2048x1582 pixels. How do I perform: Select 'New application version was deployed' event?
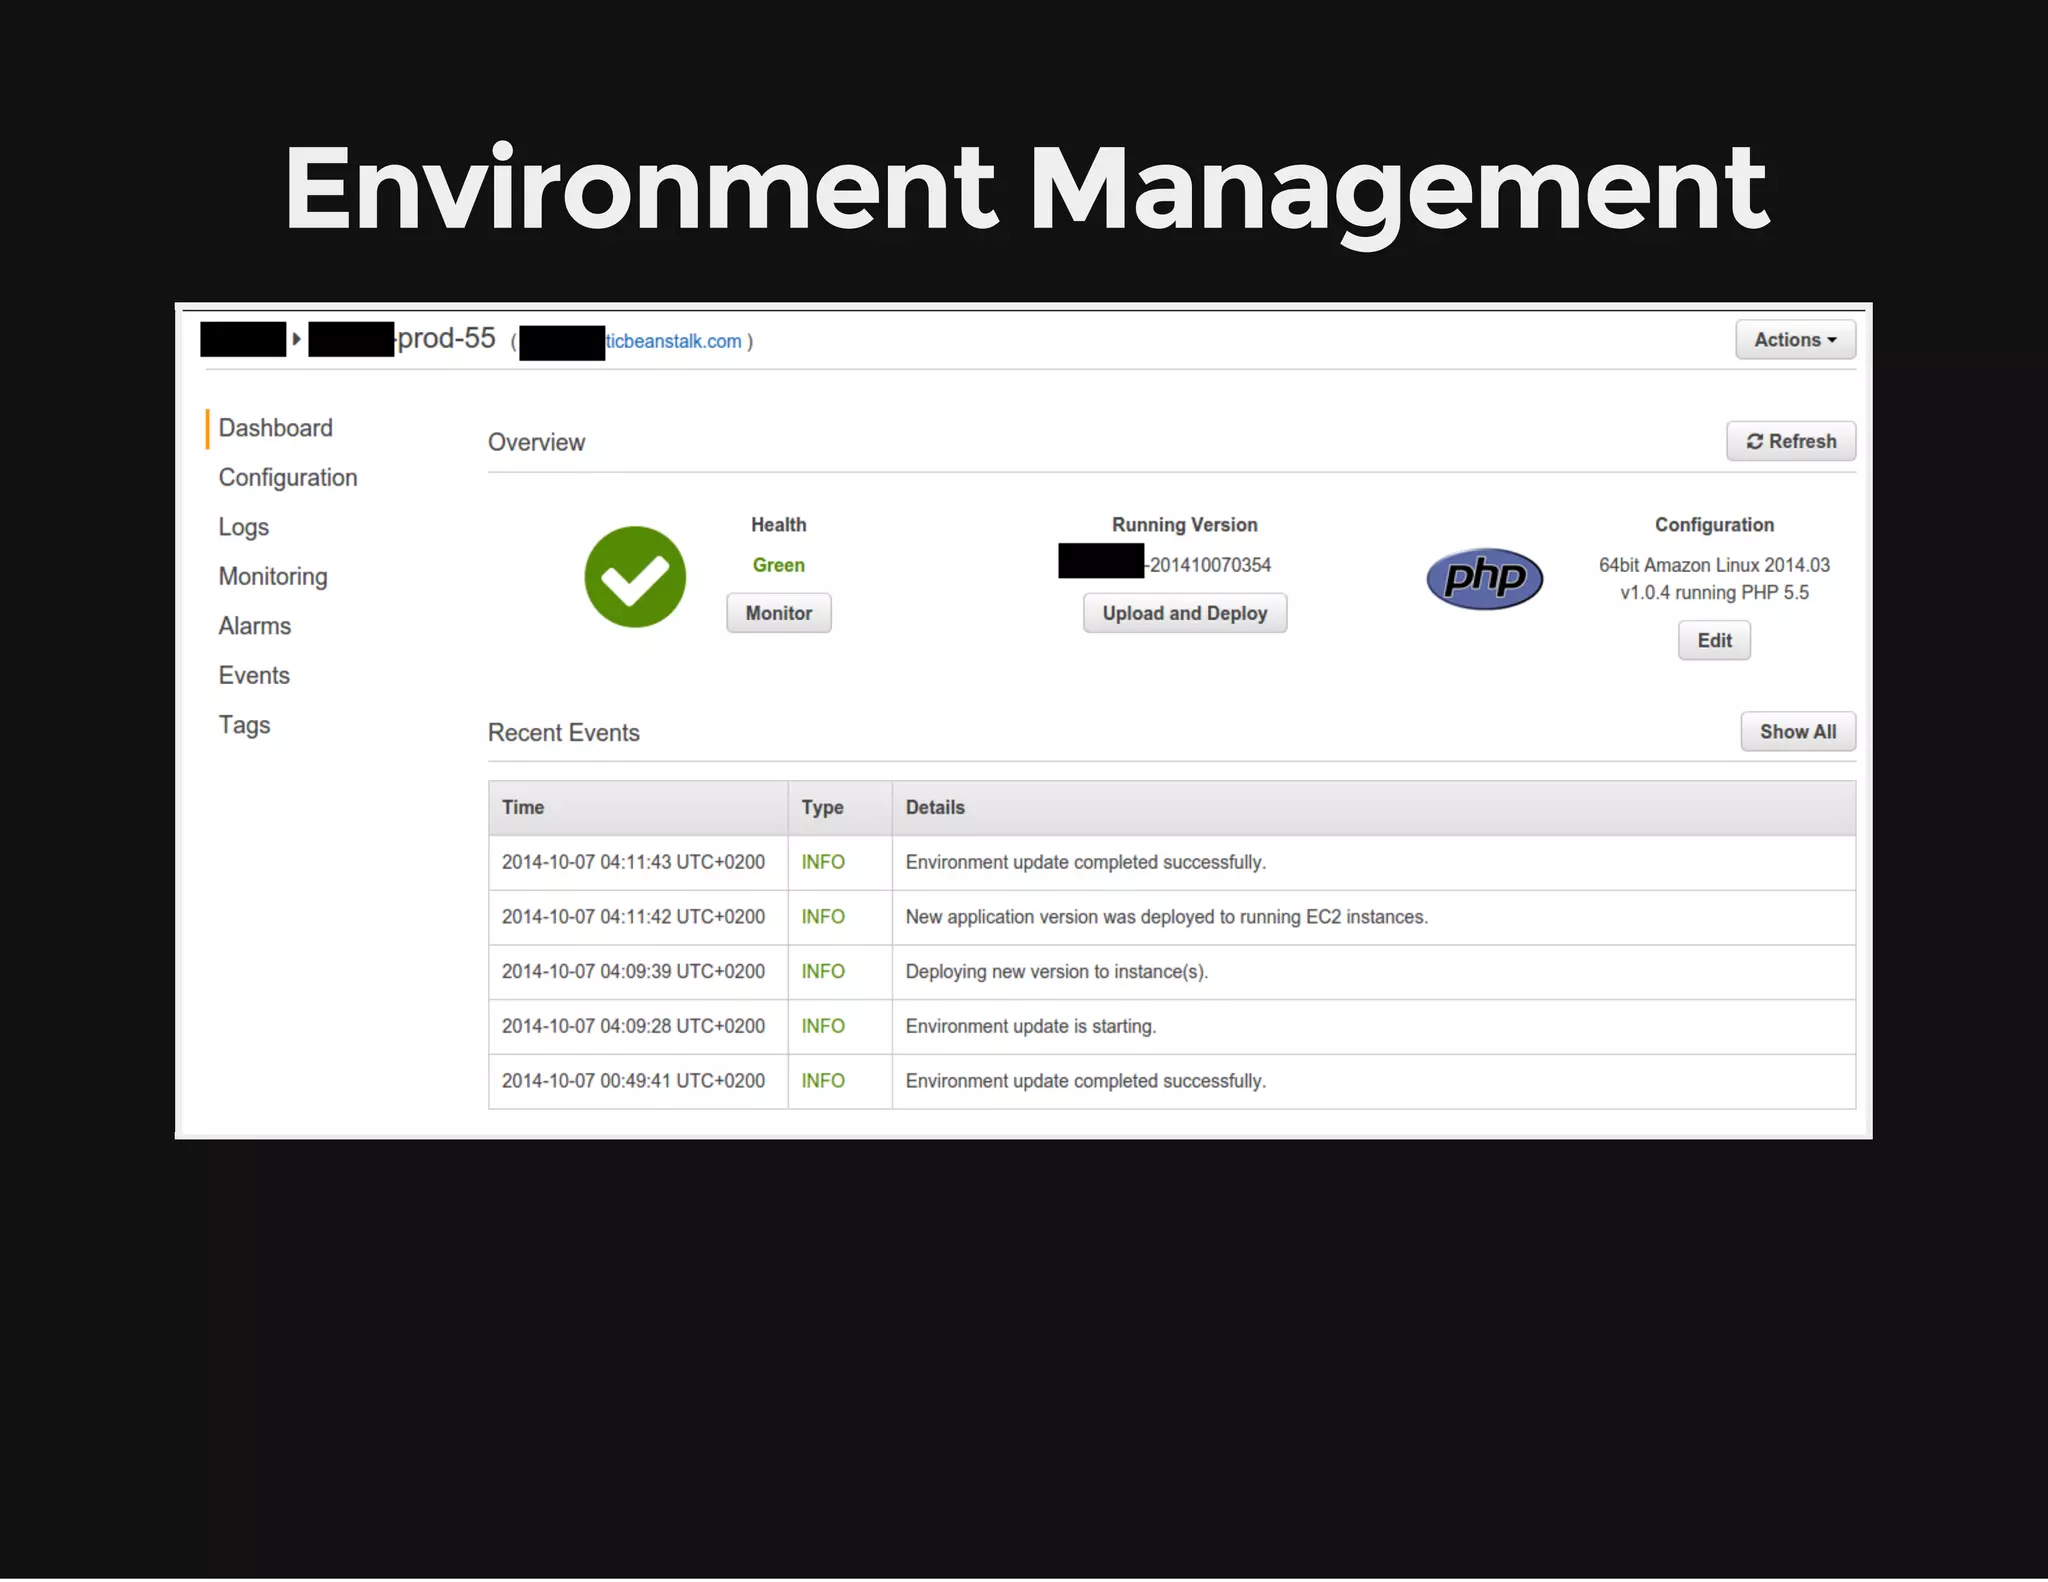[1166, 917]
